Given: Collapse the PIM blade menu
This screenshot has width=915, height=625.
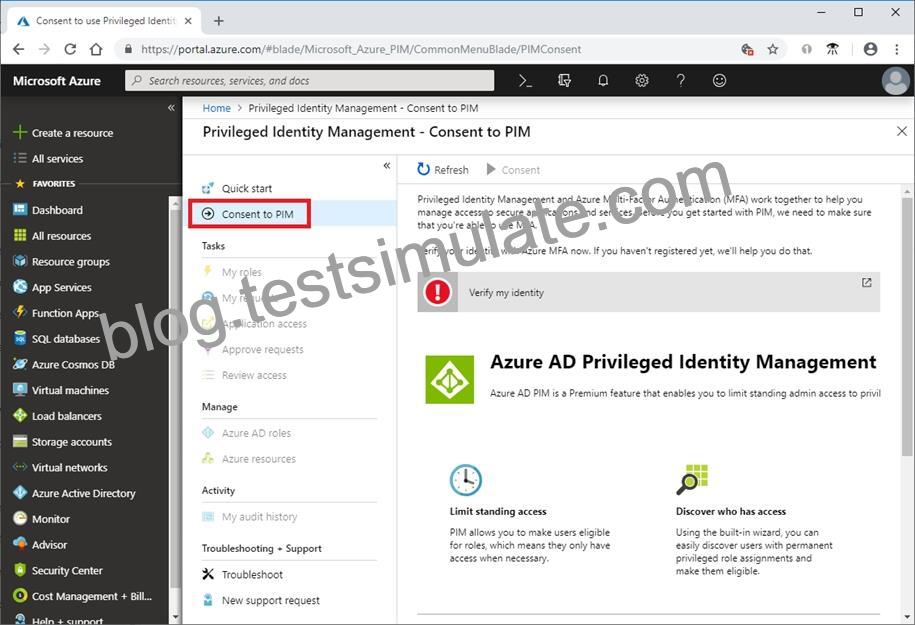Looking at the screenshot, I should pos(386,166).
